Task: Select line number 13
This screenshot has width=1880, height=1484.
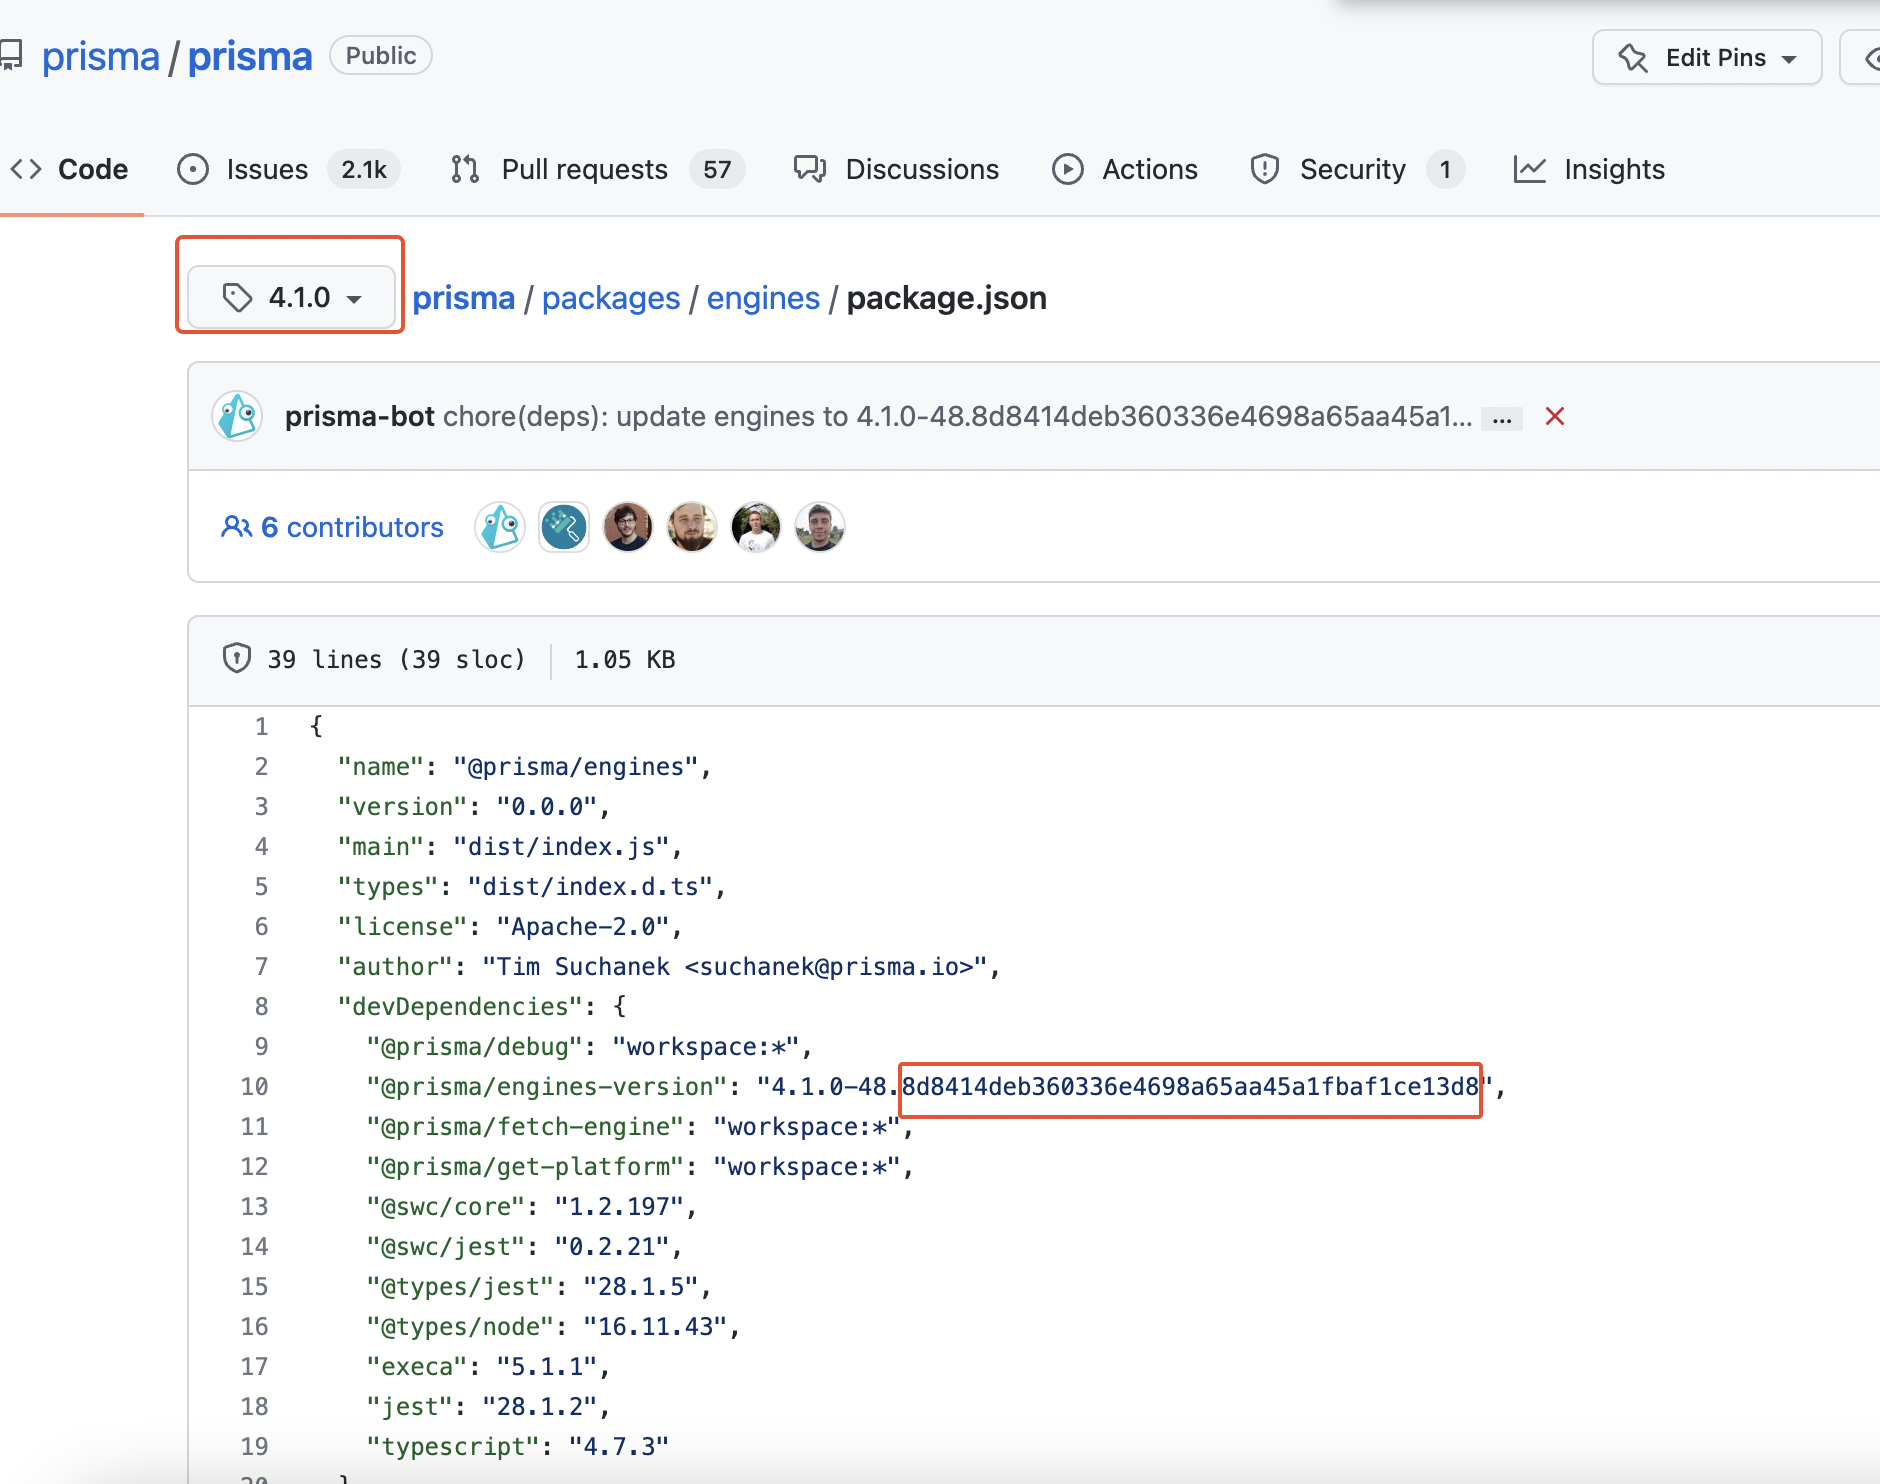Action: point(254,1206)
